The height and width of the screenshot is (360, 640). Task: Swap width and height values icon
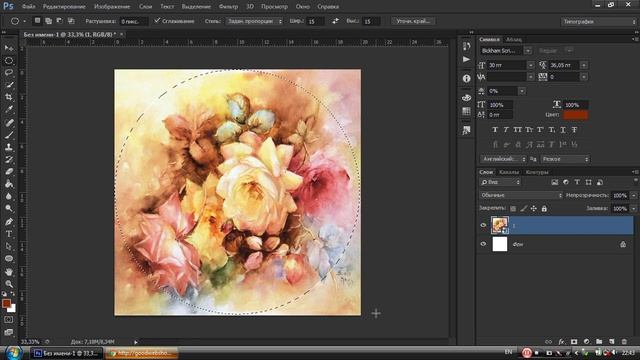click(335, 21)
